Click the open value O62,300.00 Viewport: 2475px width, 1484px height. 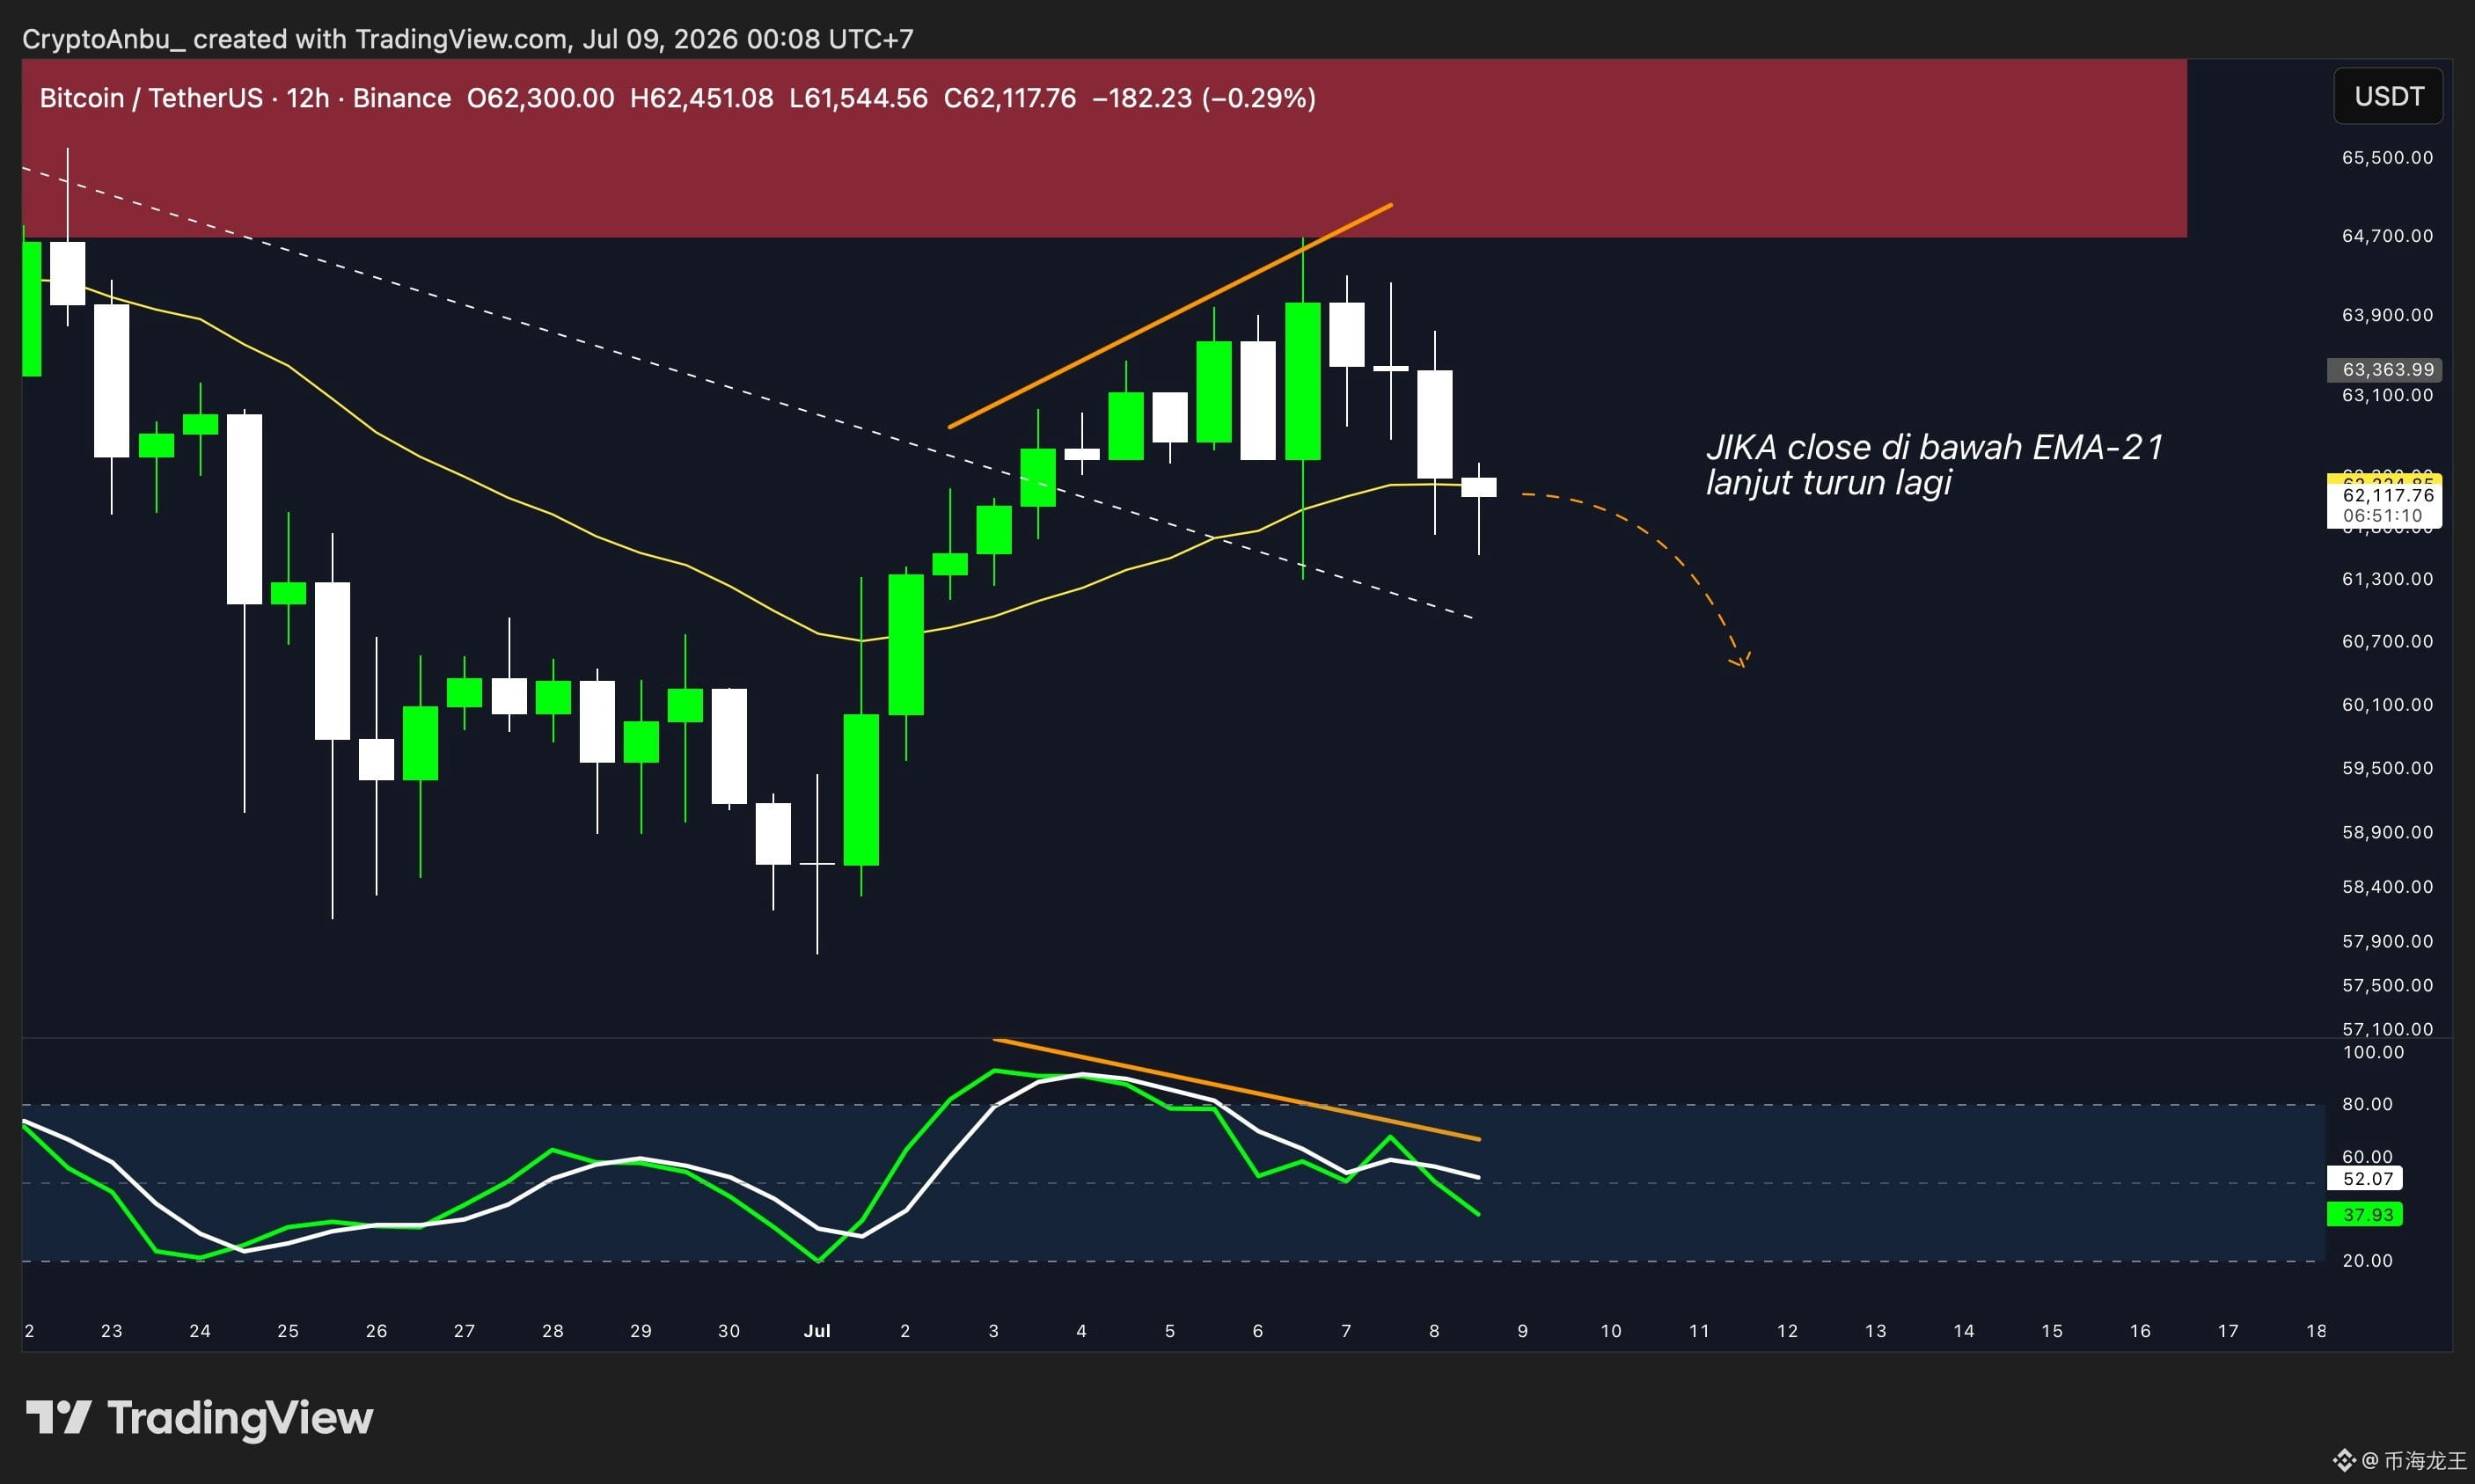click(541, 98)
